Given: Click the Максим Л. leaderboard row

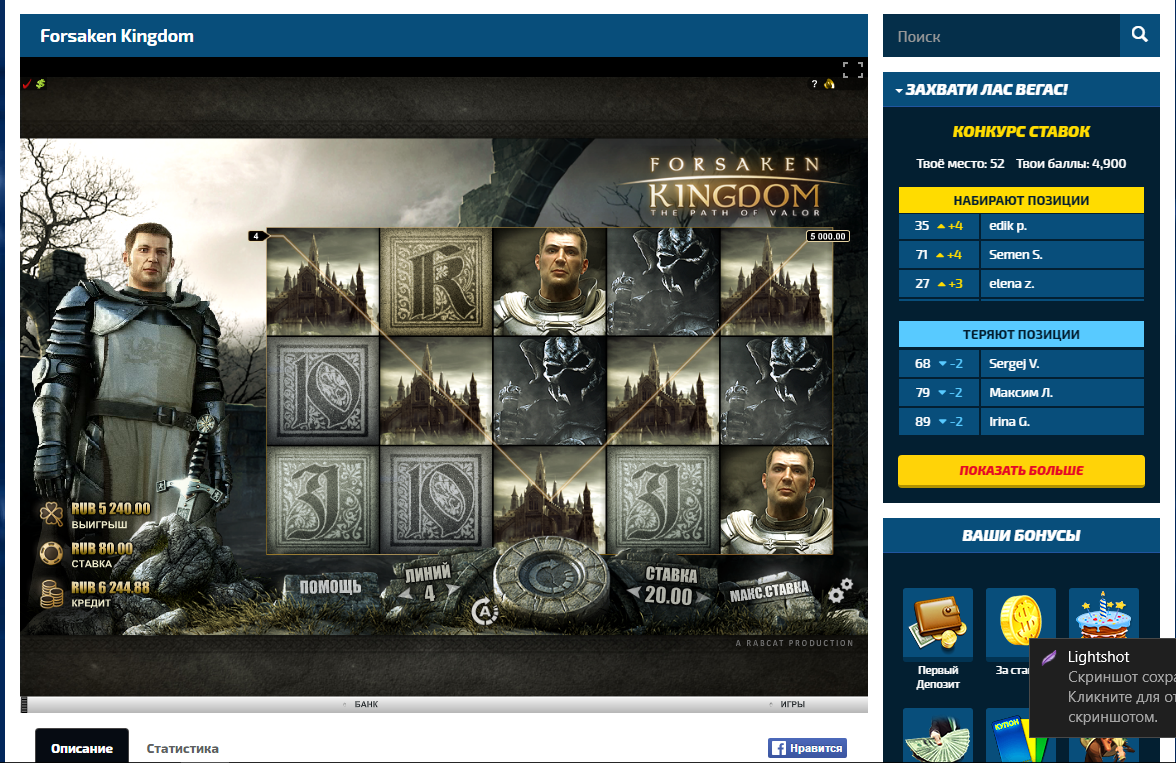Looking at the screenshot, I should pyautogui.click(x=1021, y=392).
